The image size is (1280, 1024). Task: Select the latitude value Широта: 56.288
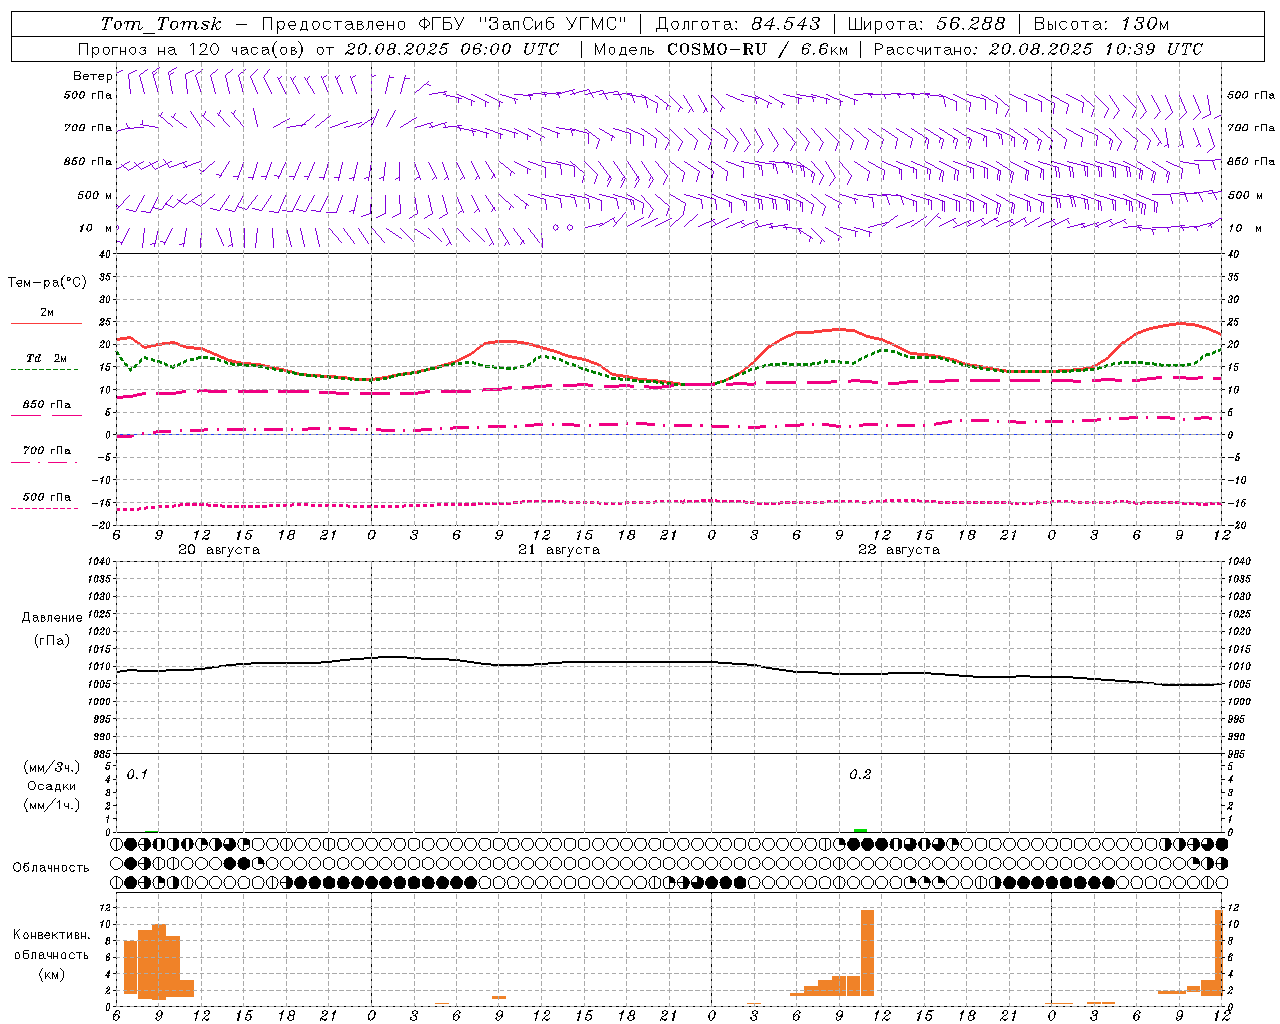[926, 24]
